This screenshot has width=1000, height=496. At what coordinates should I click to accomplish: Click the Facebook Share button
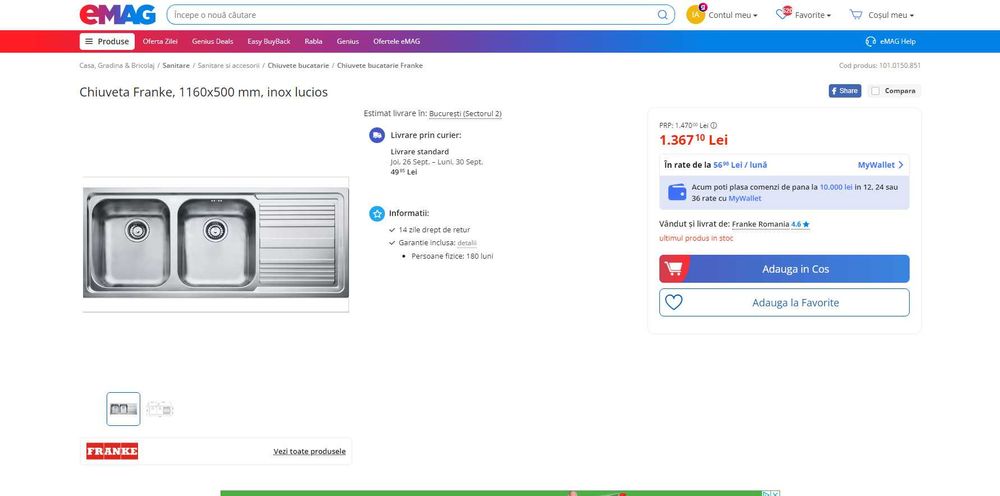click(845, 91)
